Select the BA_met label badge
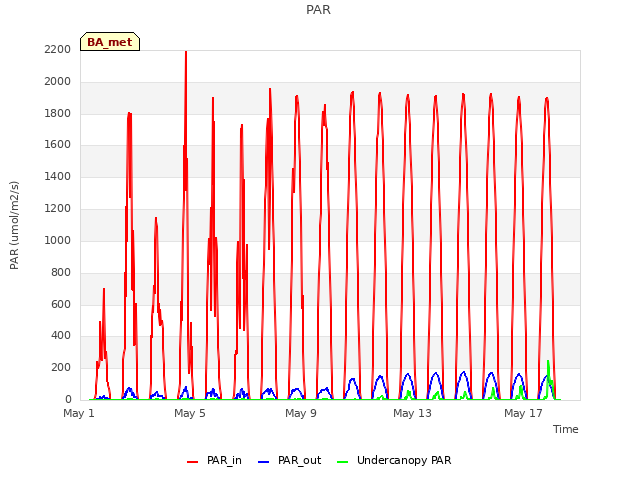Image resolution: width=640 pixels, height=480 pixels. 110,42
